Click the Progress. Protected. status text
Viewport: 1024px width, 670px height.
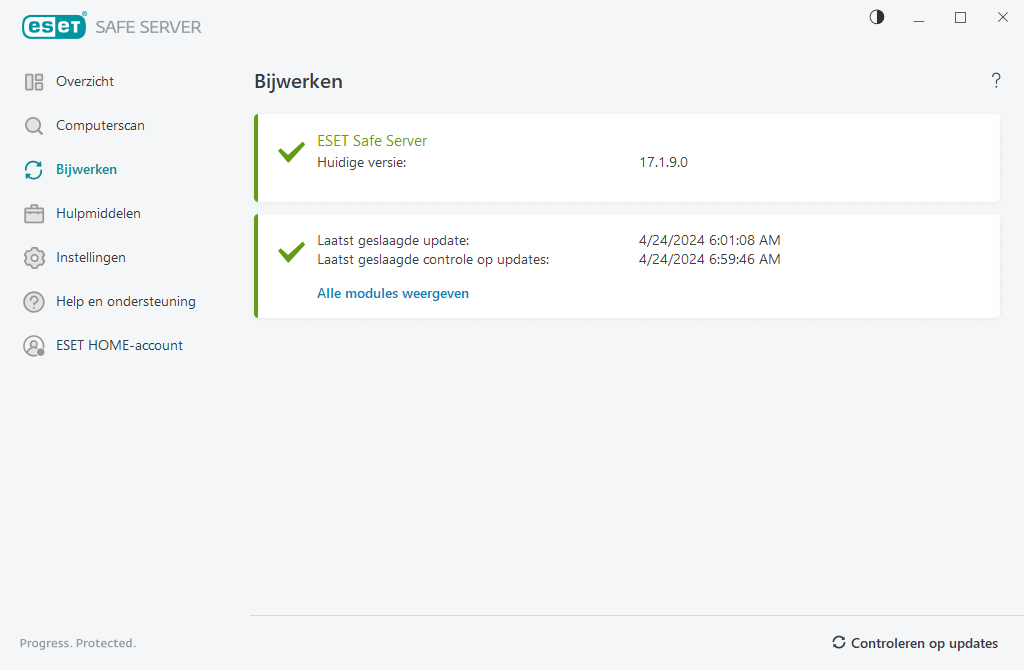coord(77,643)
